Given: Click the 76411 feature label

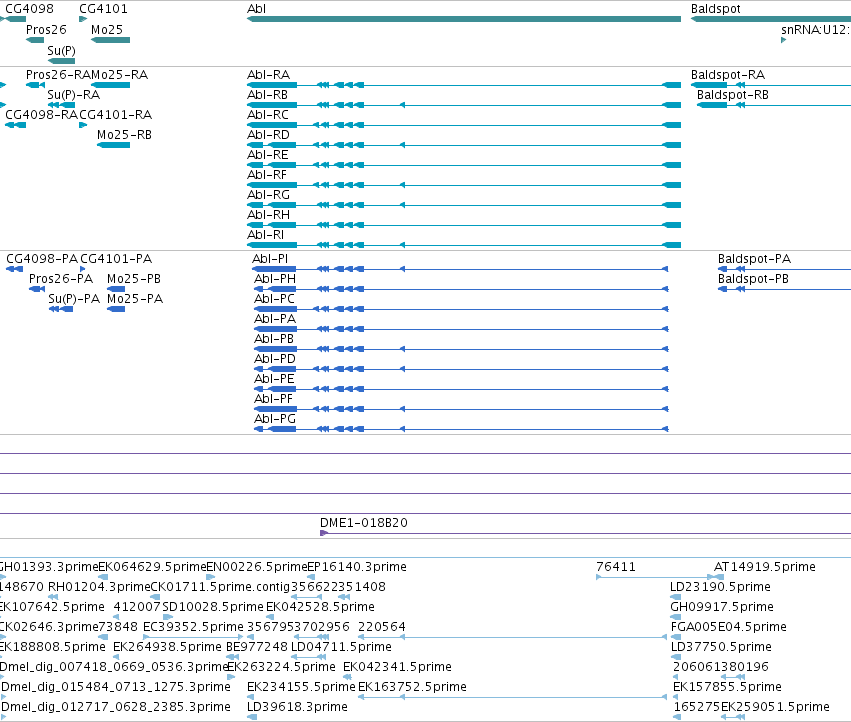Looking at the screenshot, I should pyautogui.click(x=615, y=567).
